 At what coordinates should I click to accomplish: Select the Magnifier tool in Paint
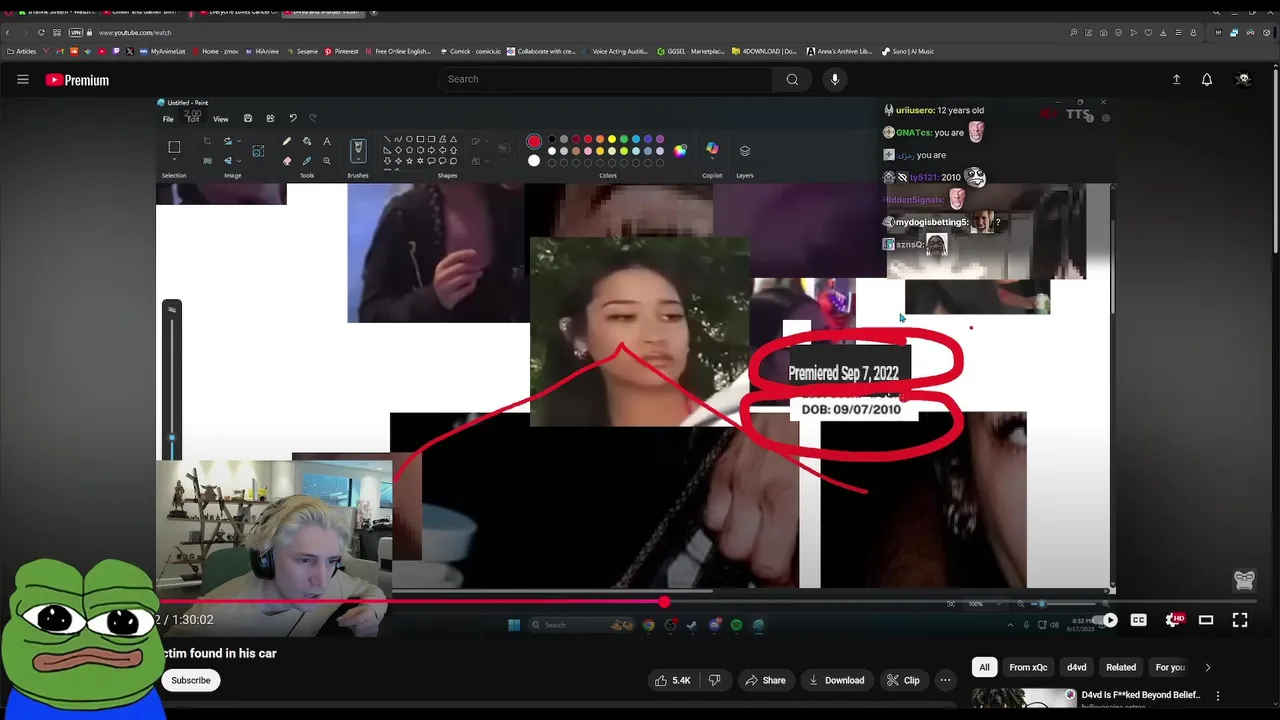[x=326, y=161]
